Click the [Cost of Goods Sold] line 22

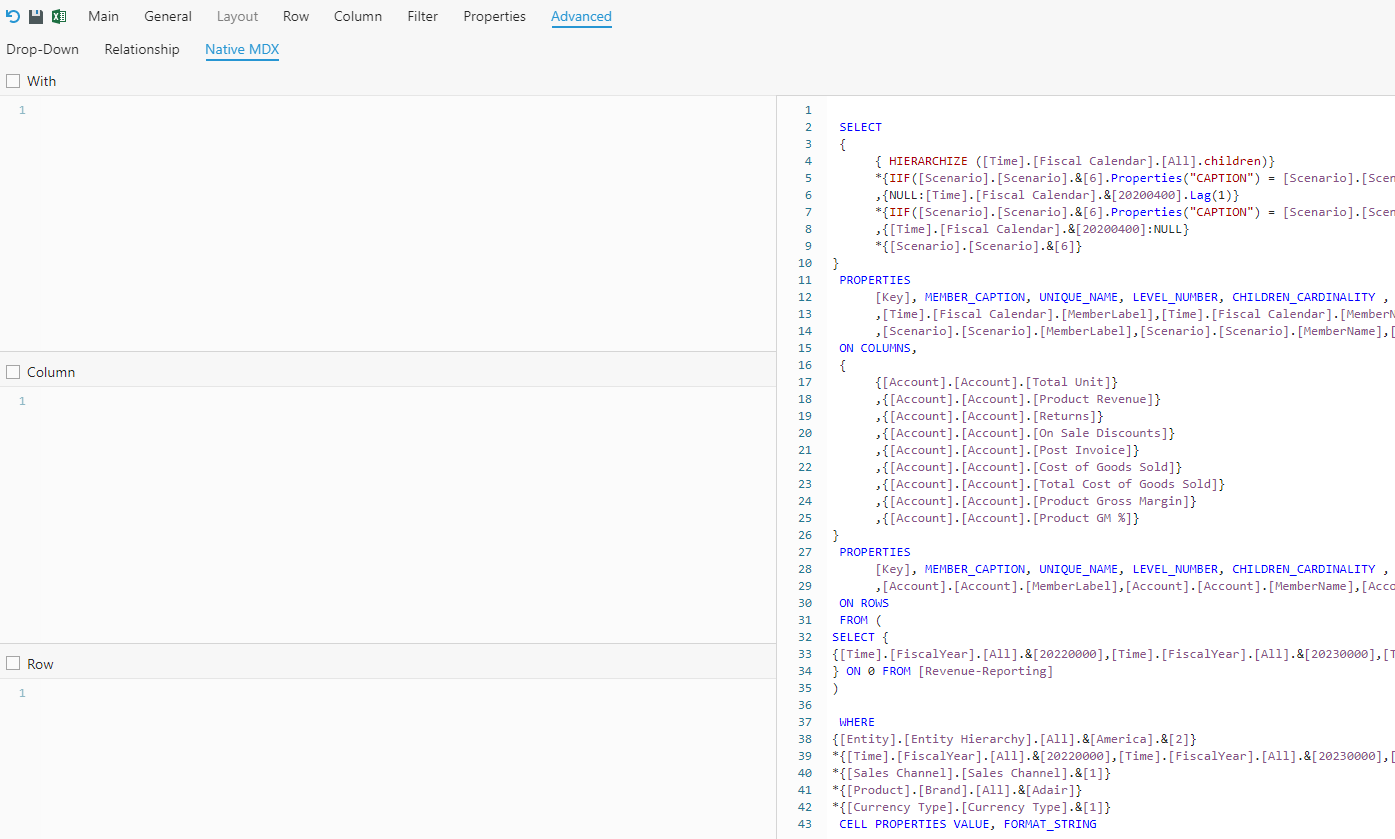(1029, 467)
